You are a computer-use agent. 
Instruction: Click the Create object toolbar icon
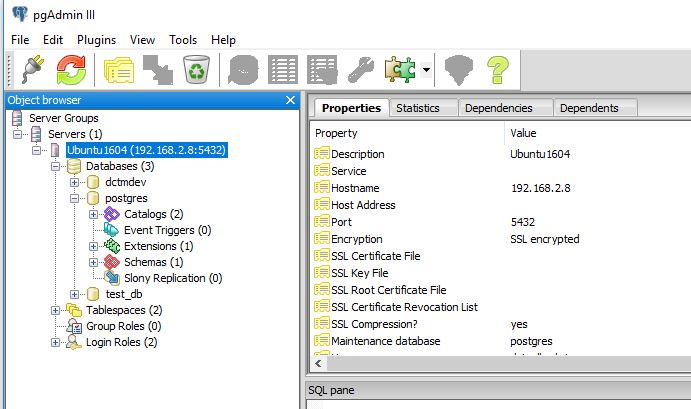pyautogui.click(x=158, y=70)
